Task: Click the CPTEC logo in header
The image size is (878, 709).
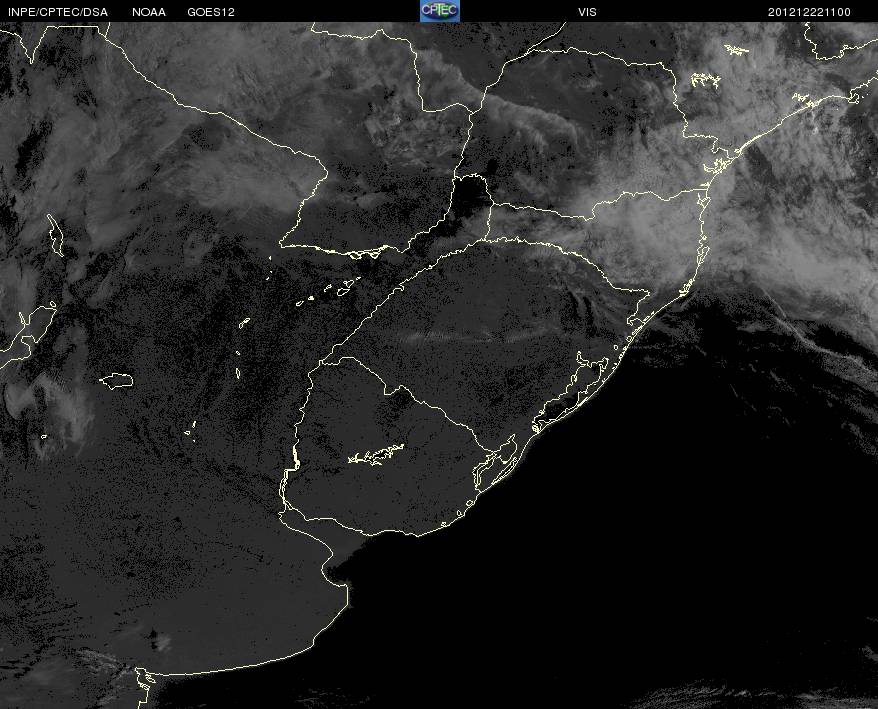Action: pos(440,11)
